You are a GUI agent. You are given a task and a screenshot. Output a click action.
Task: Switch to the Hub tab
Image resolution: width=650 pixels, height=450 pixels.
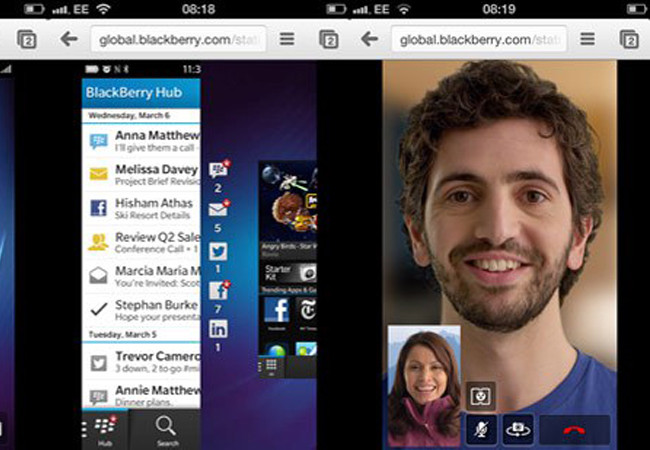(x=105, y=429)
